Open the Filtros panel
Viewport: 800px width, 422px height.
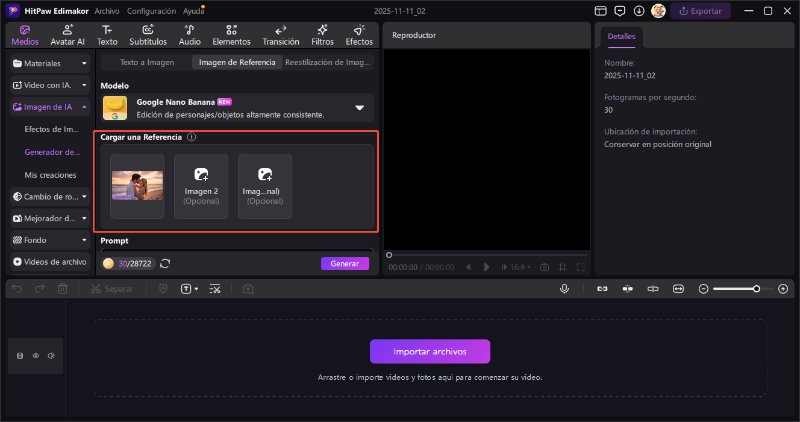322,35
